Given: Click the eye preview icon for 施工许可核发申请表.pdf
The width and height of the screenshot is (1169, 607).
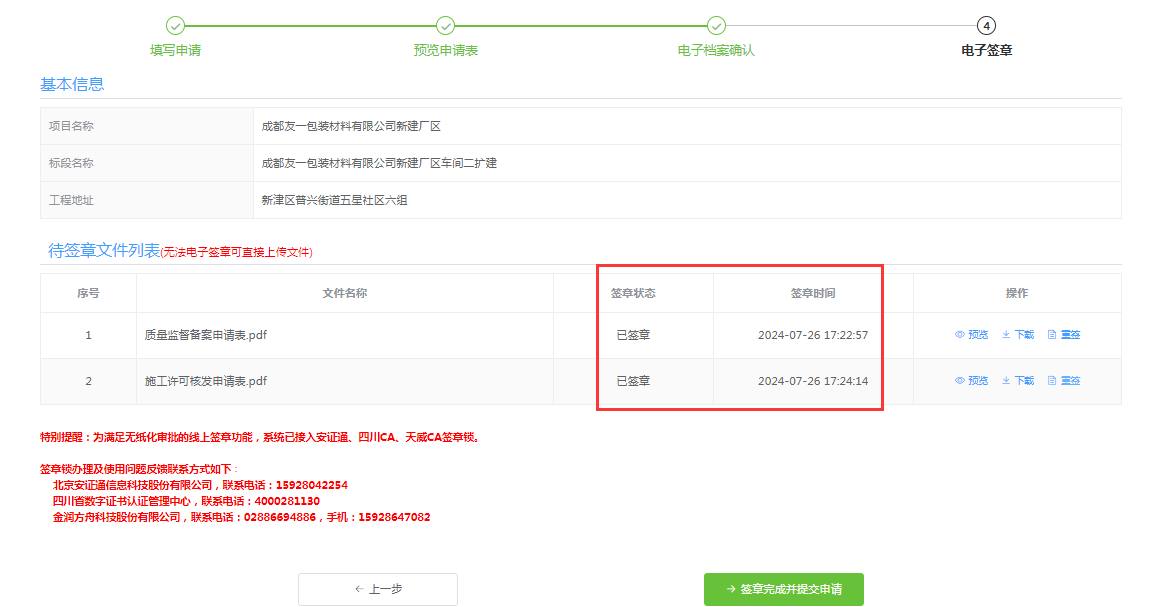Looking at the screenshot, I should tap(960, 380).
